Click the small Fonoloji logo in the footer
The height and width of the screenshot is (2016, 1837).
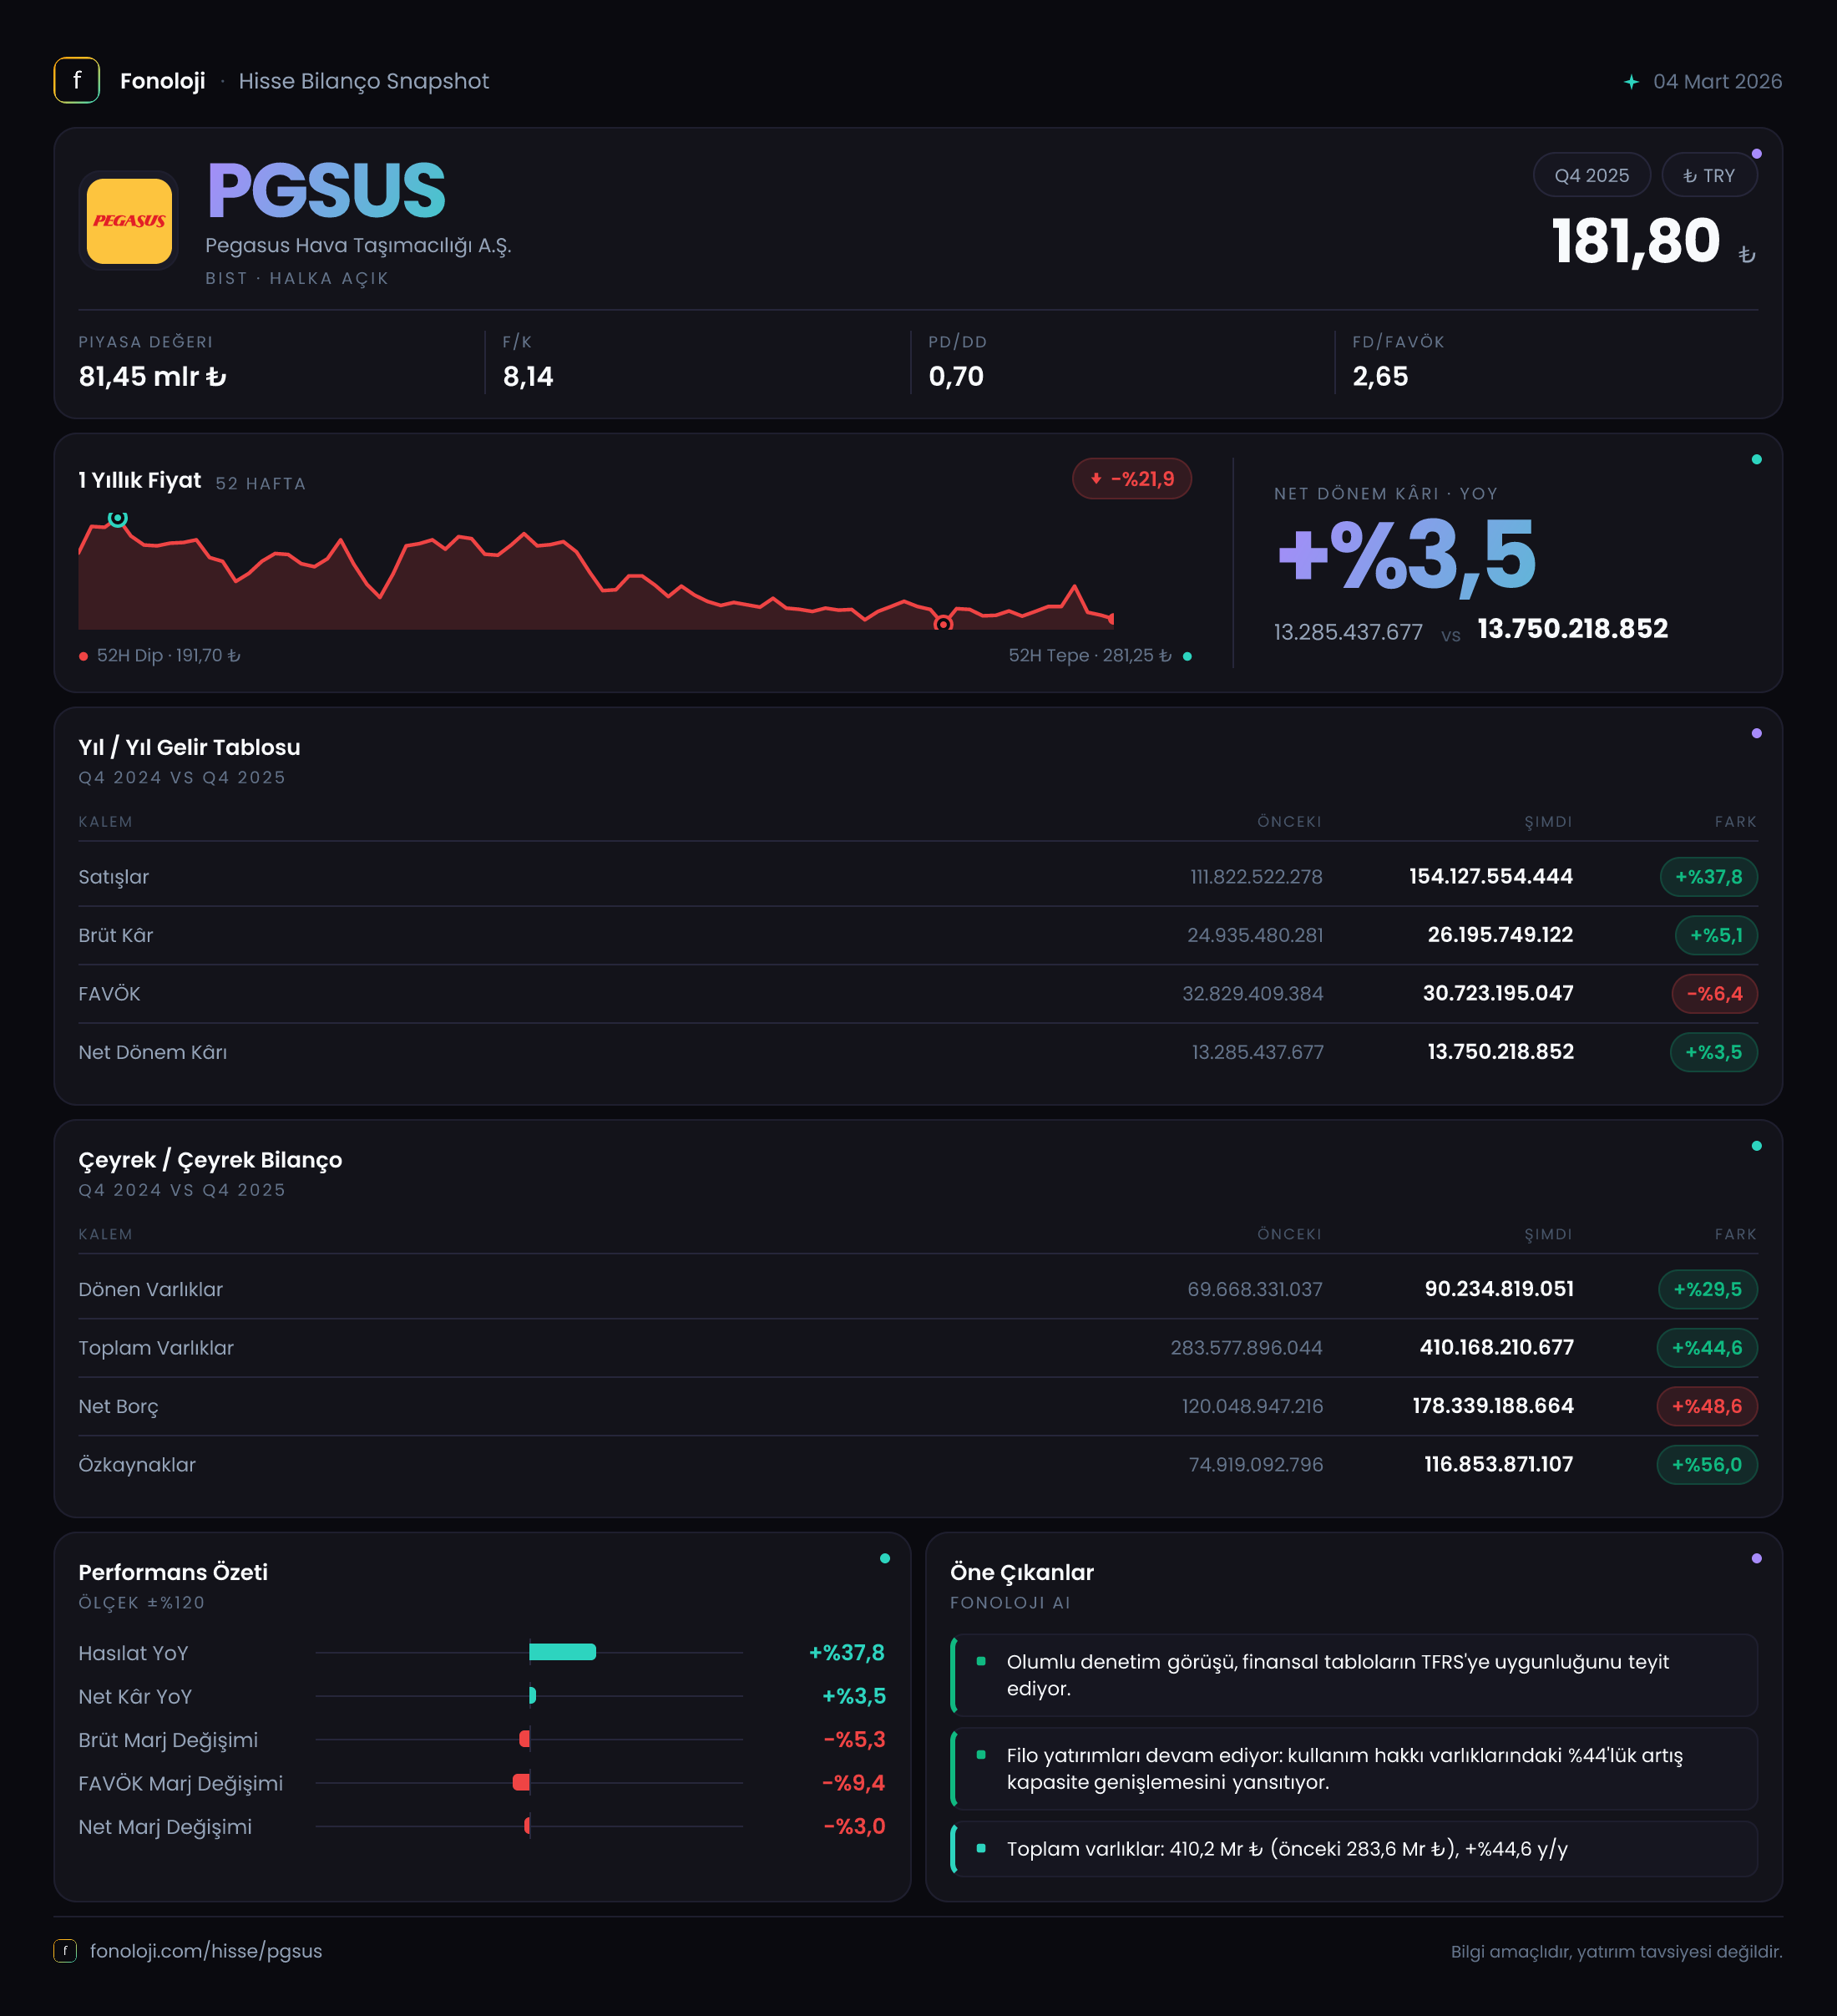65,1951
